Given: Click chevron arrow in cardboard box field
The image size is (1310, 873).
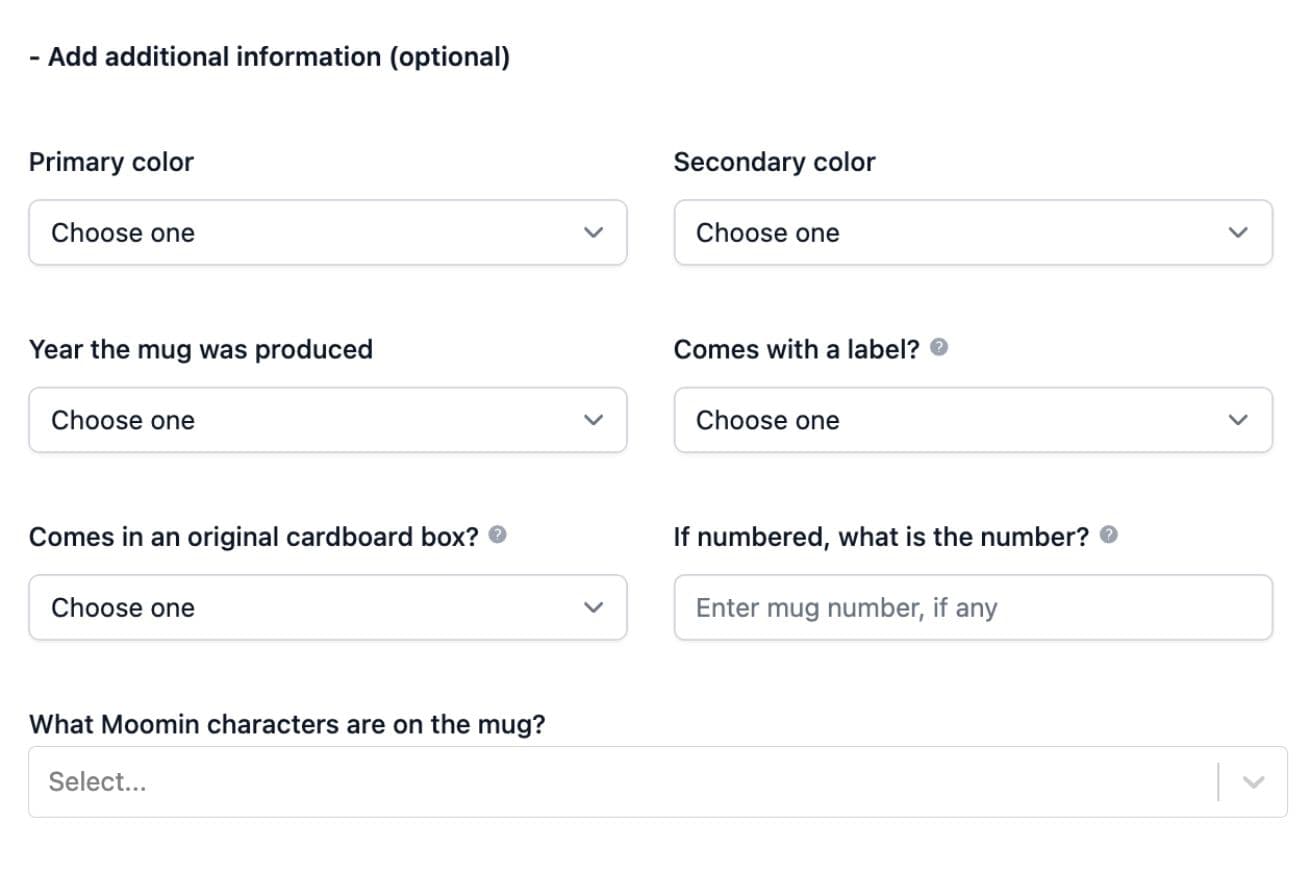Looking at the screenshot, I should [x=594, y=607].
